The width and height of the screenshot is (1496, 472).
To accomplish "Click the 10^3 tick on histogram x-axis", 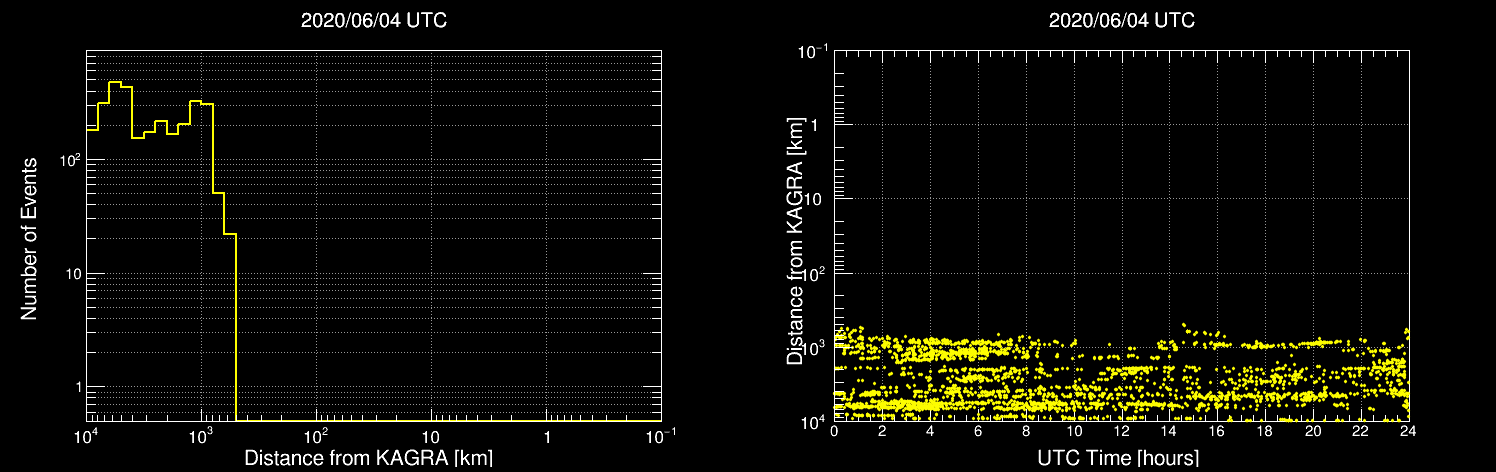I will click(201, 436).
